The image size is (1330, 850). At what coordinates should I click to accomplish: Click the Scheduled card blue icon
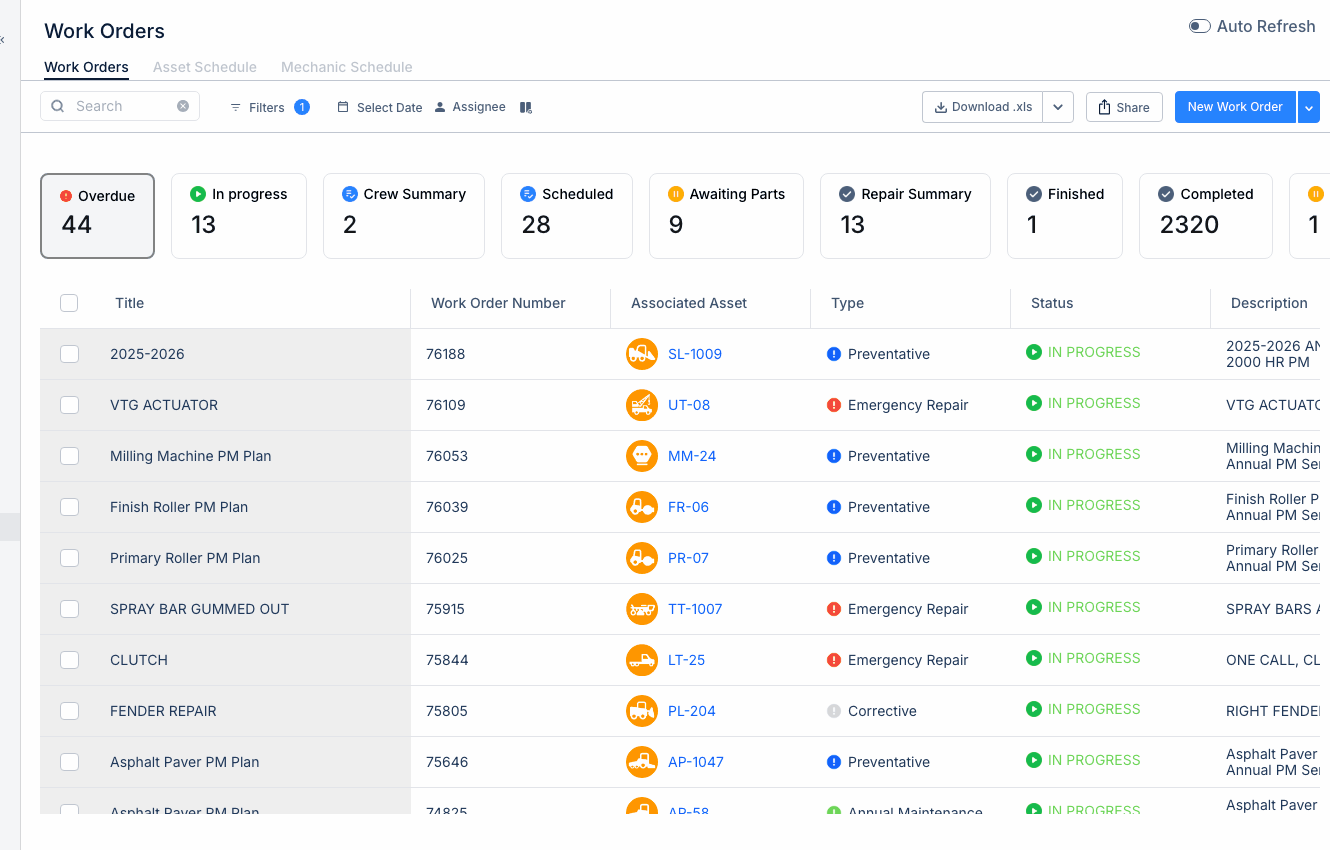(x=528, y=194)
